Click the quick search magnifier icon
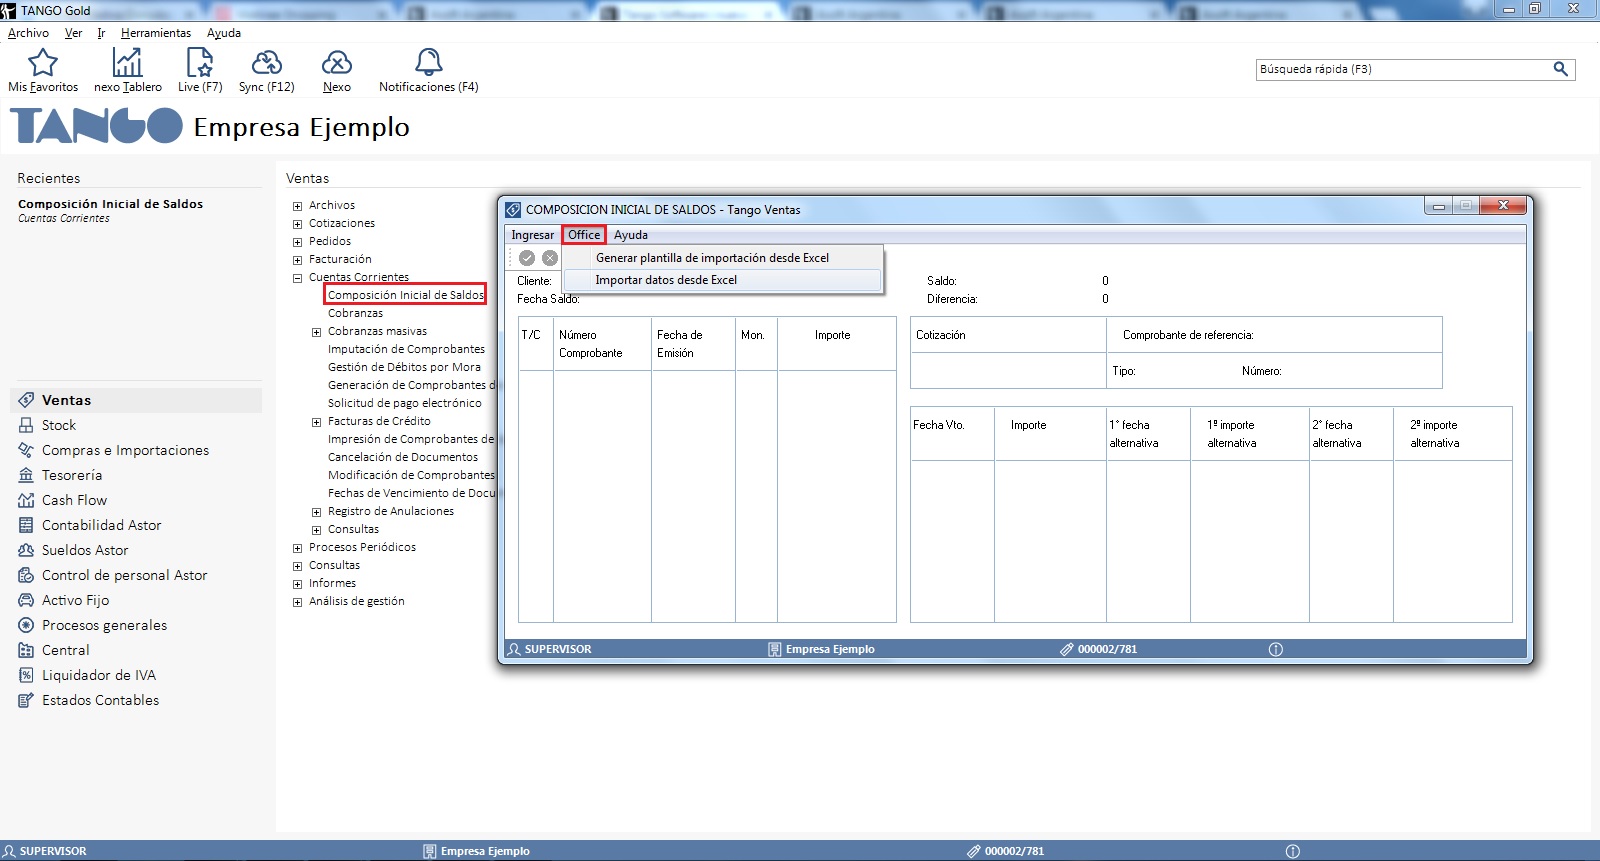 coord(1560,69)
